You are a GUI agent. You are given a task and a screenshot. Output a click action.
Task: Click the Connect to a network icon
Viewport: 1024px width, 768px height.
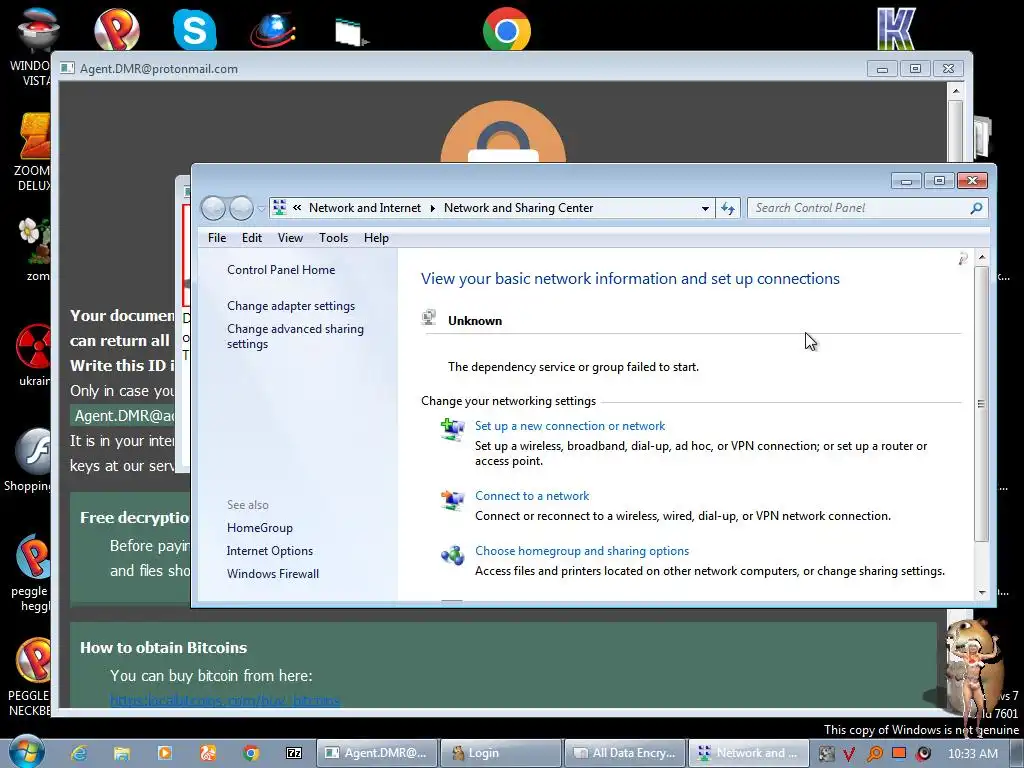pyautogui.click(x=452, y=500)
